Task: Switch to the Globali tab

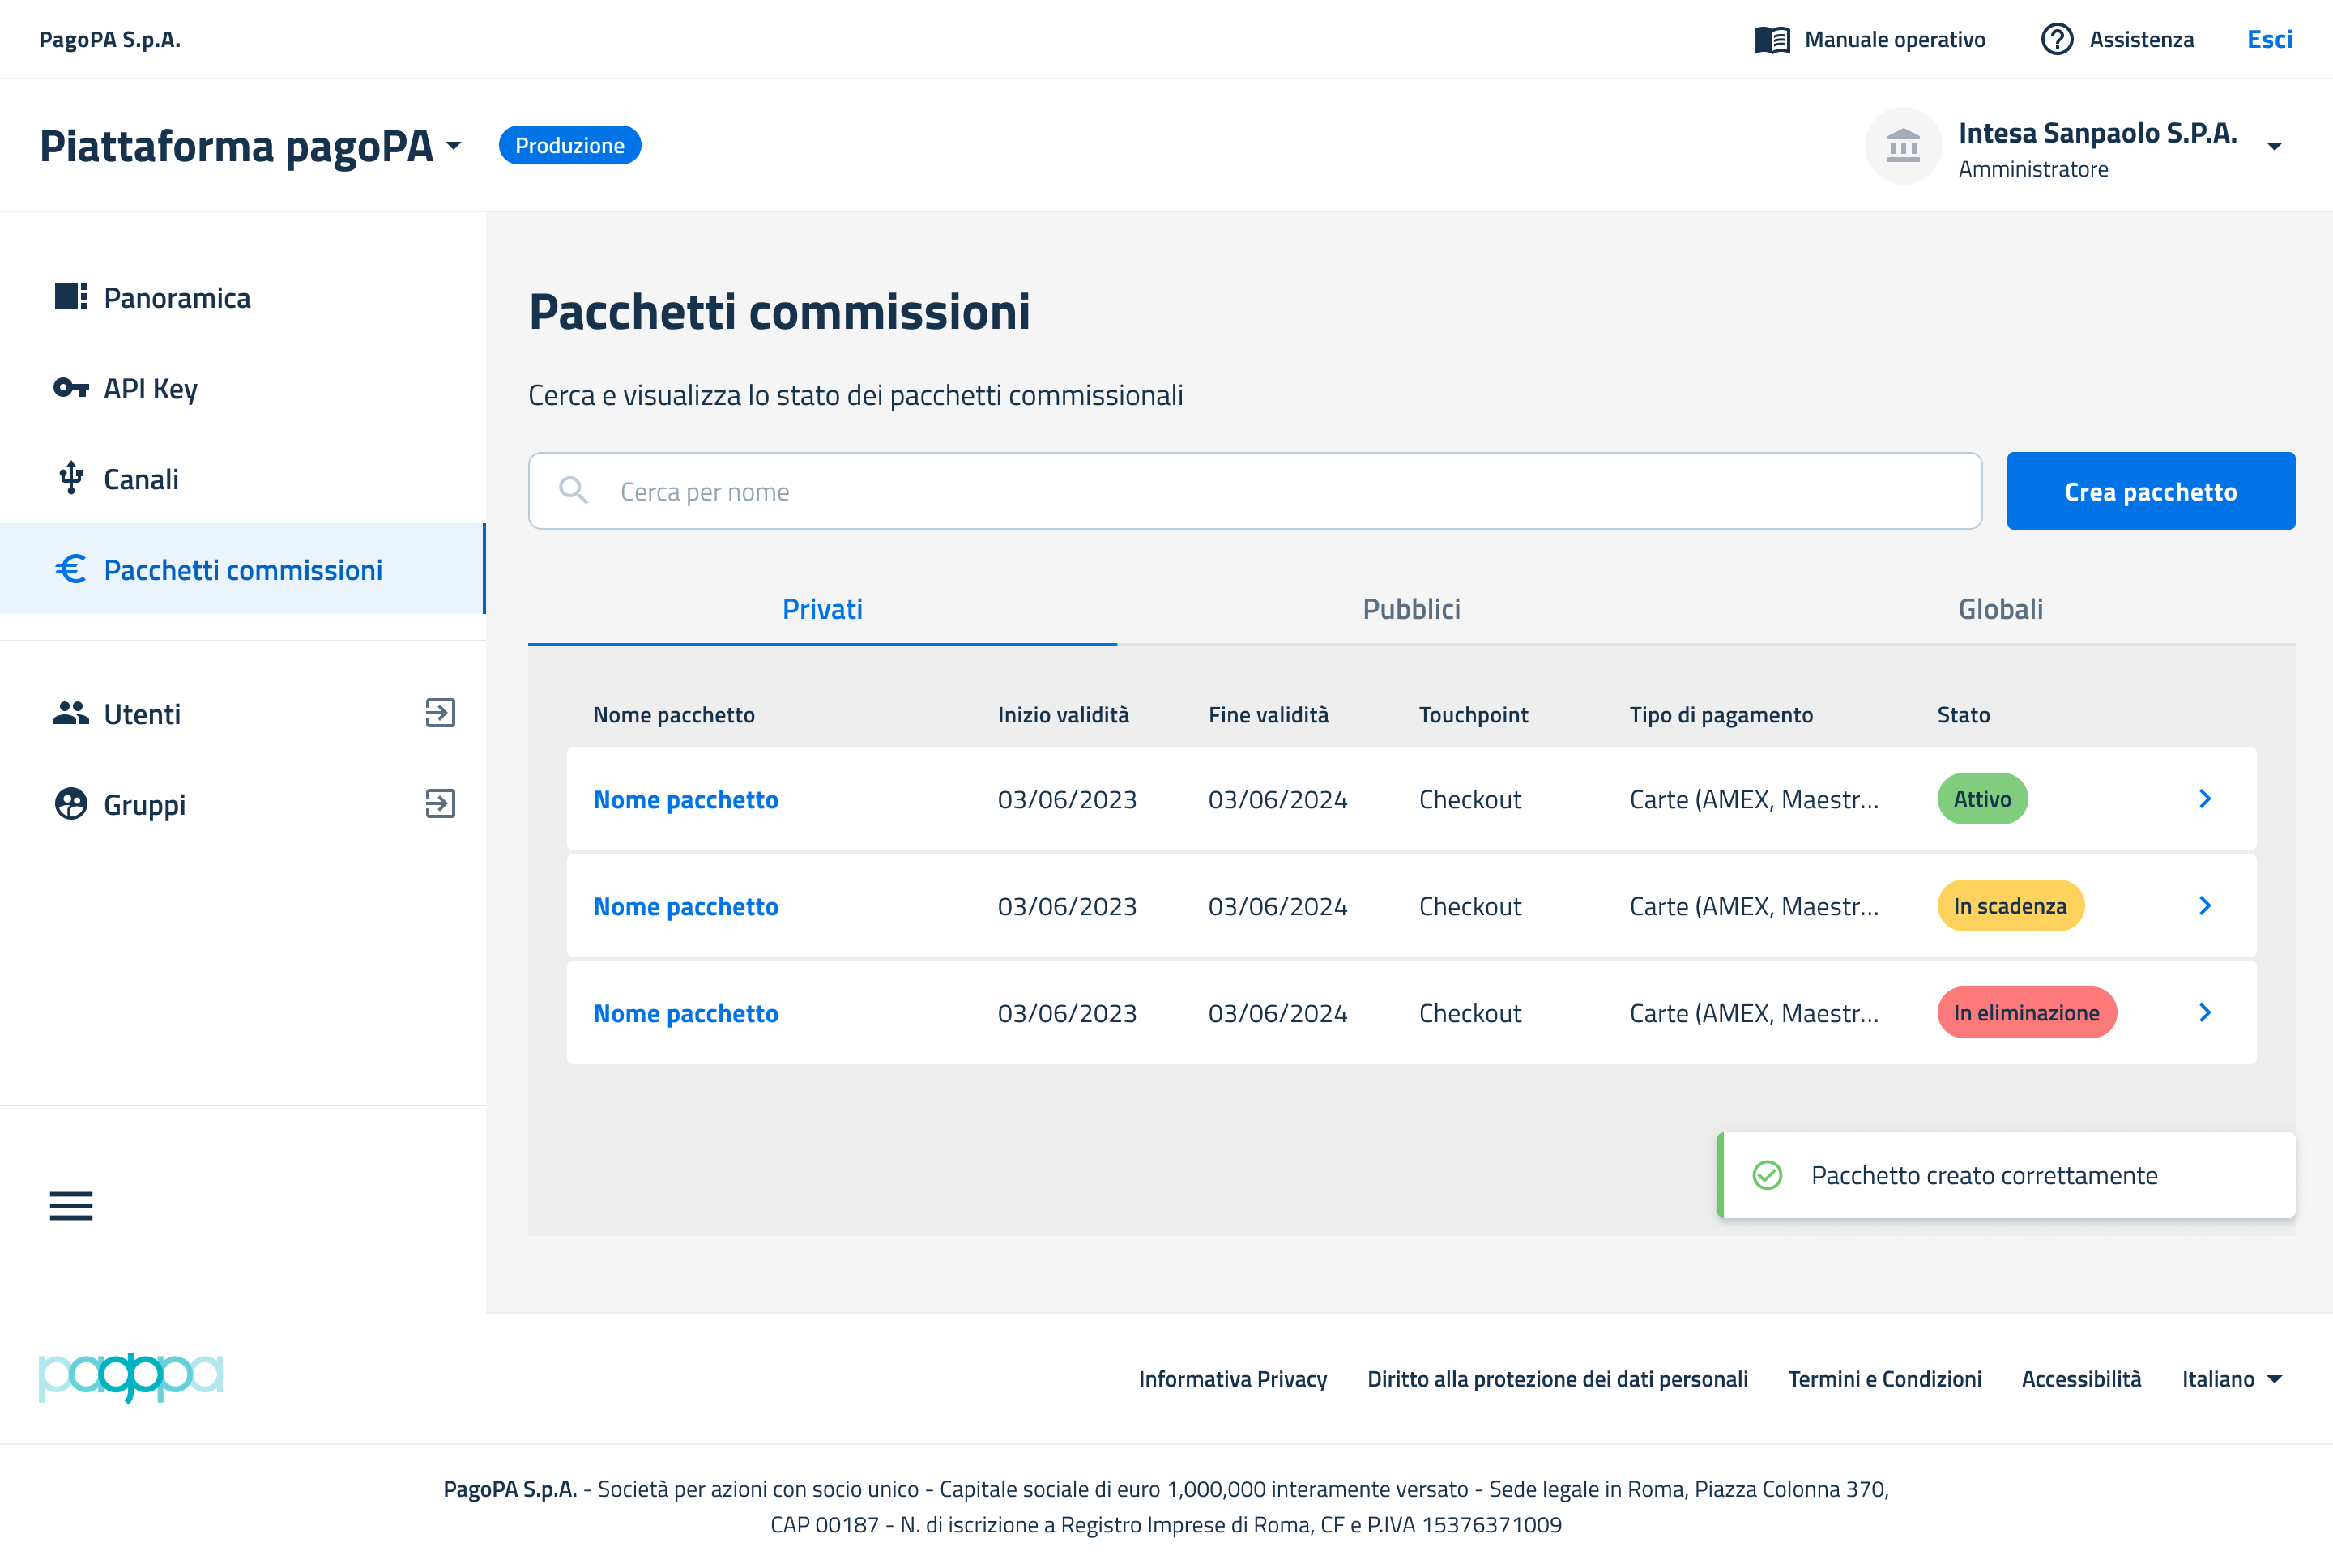Action: tap(2000, 609)
